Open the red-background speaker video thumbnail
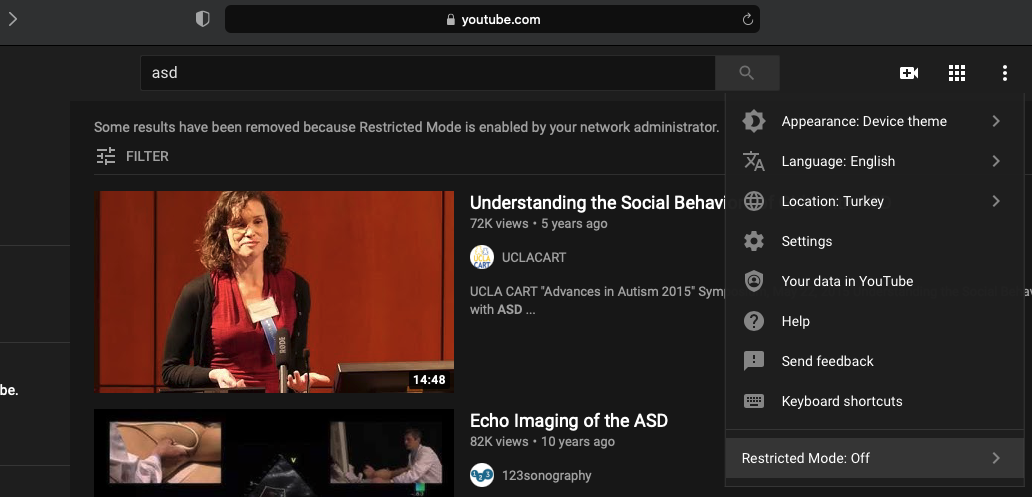 click(274, 292)
